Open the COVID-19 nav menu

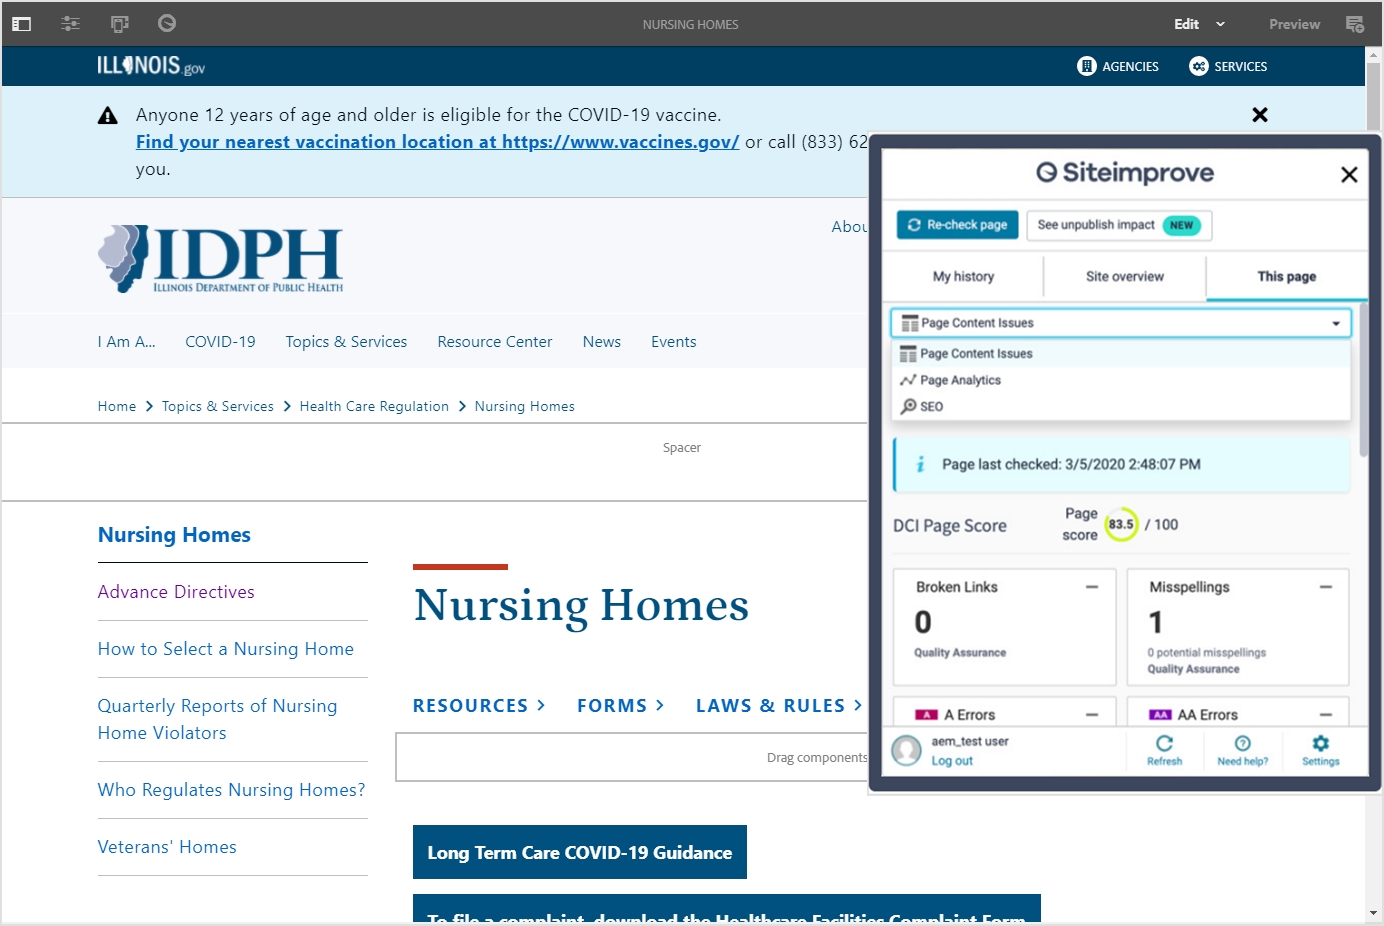[x=220, y=342]
